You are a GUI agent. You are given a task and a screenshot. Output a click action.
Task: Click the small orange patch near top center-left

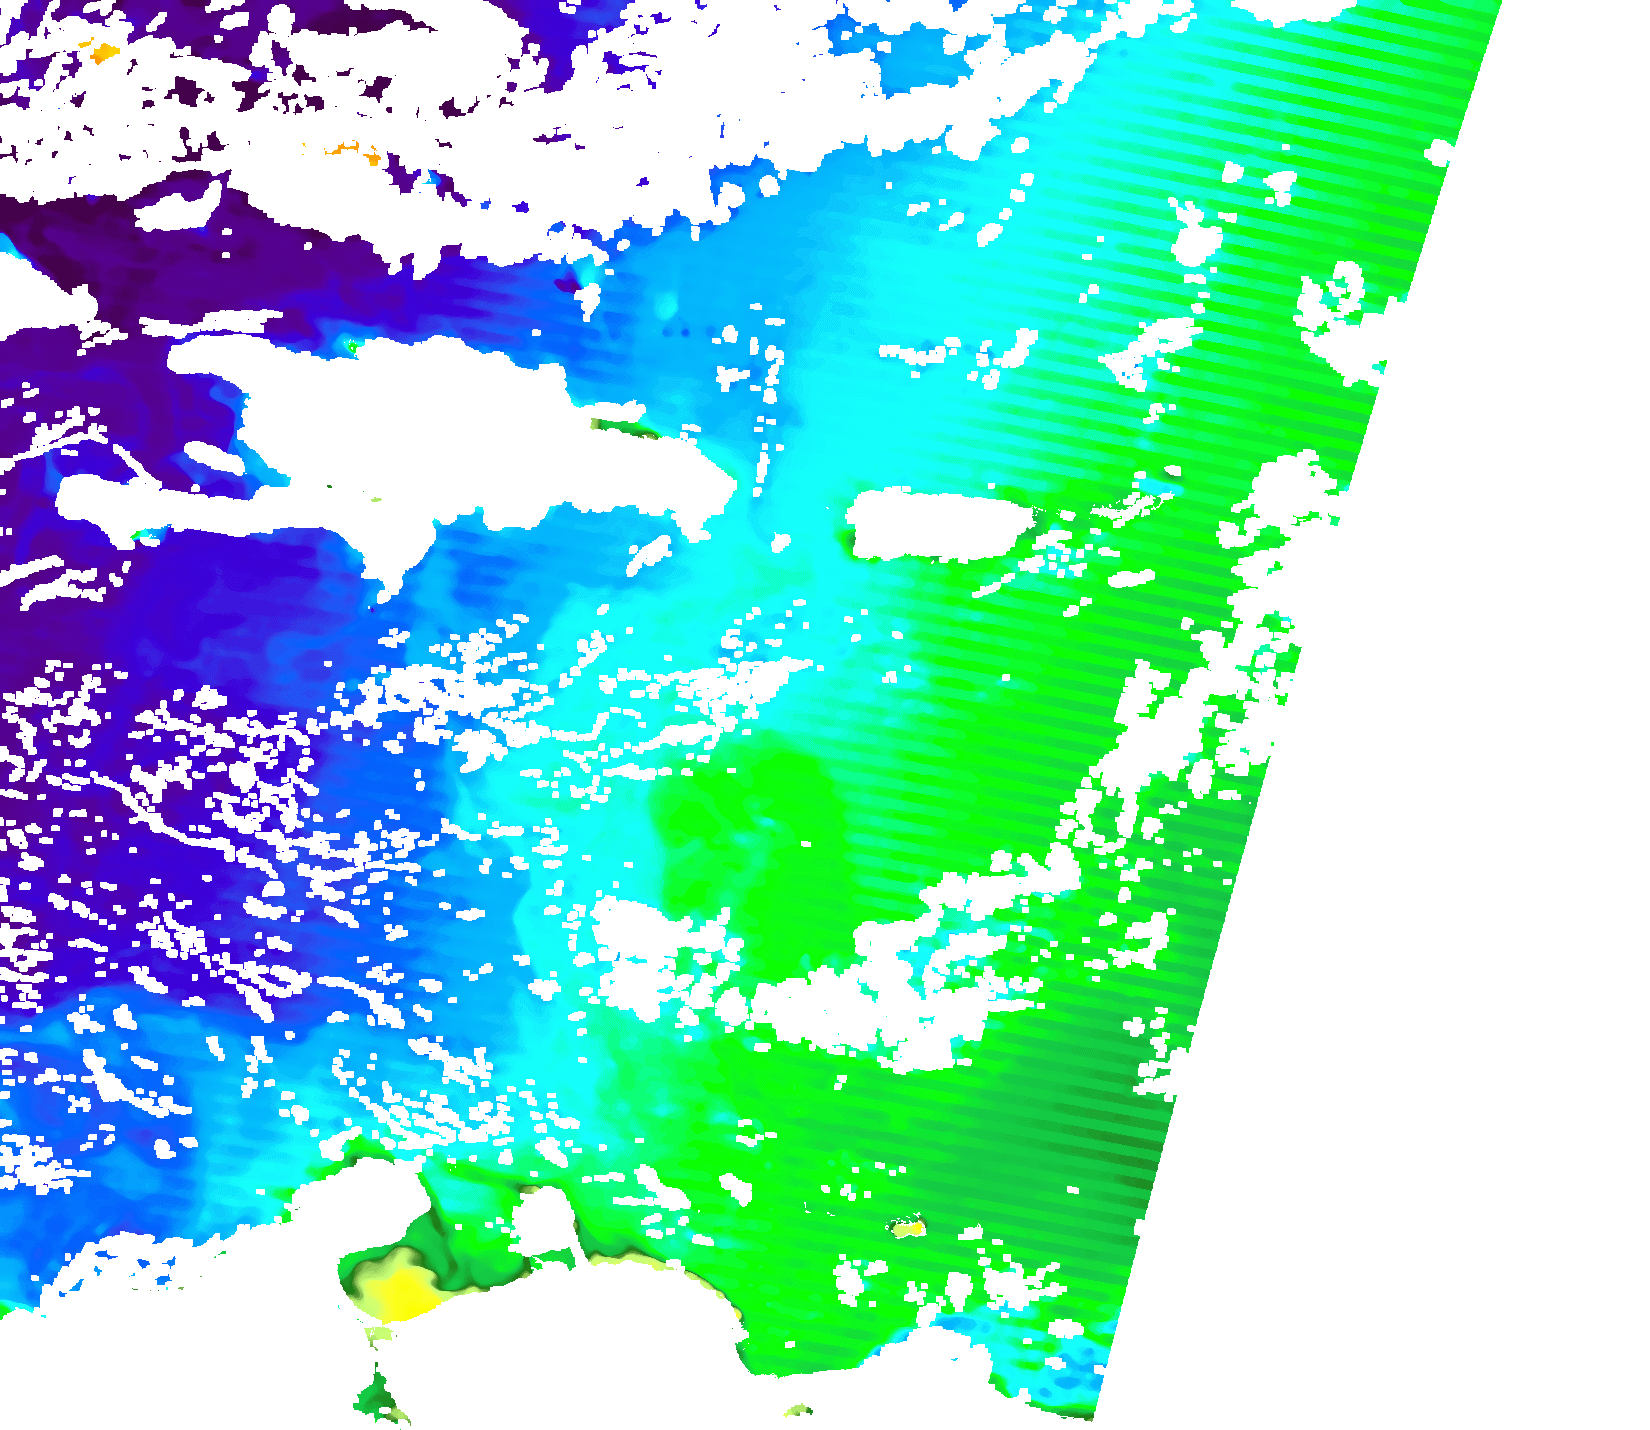352,151
